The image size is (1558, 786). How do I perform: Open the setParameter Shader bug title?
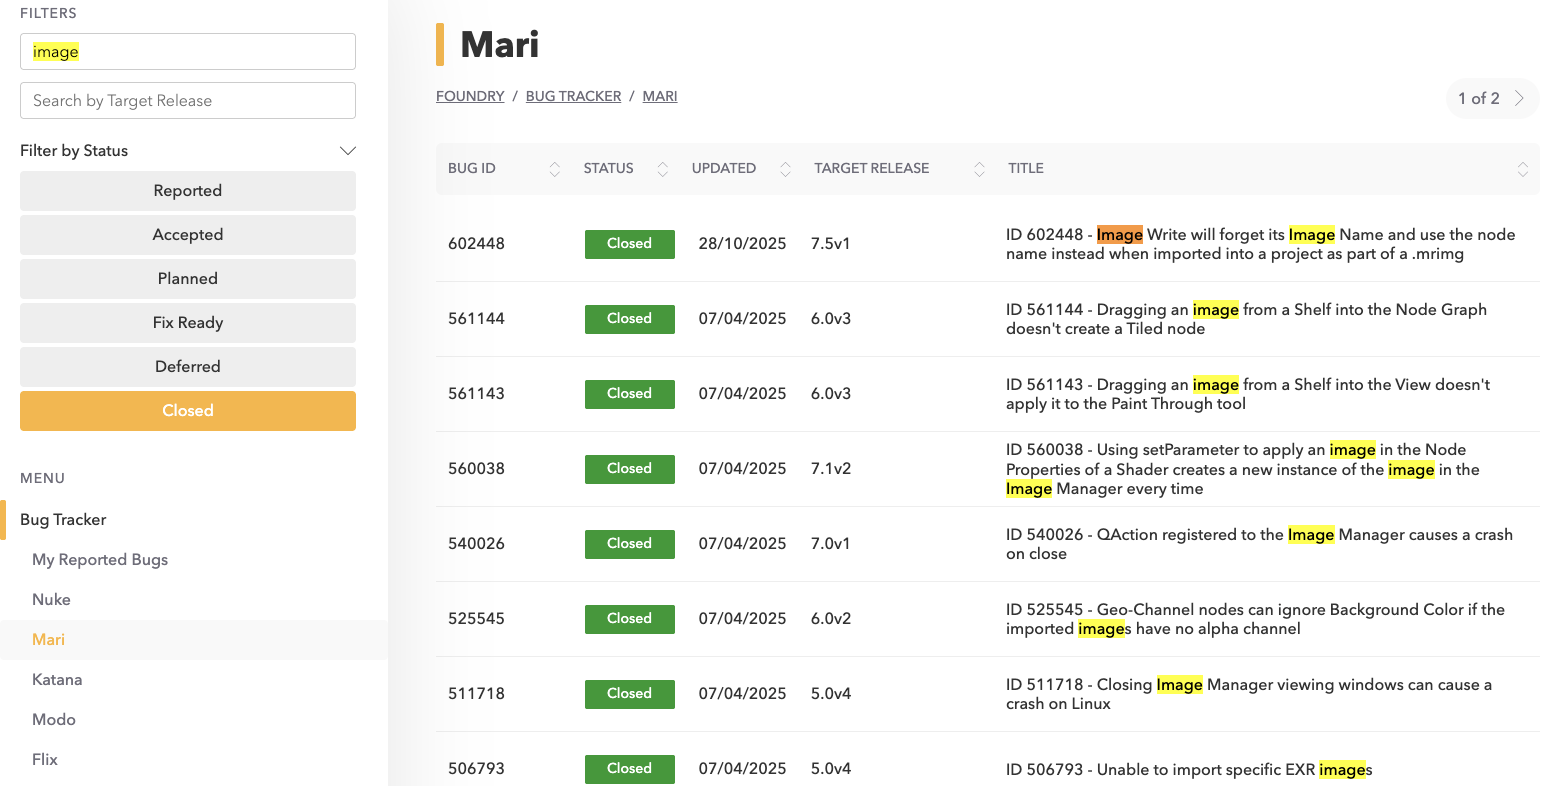pyautogui.click(x=1243, y=470)
